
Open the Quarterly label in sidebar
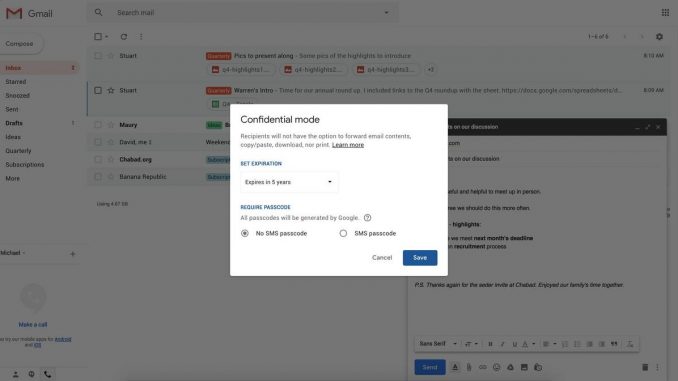pyautogui.click(x=18, y=151)
